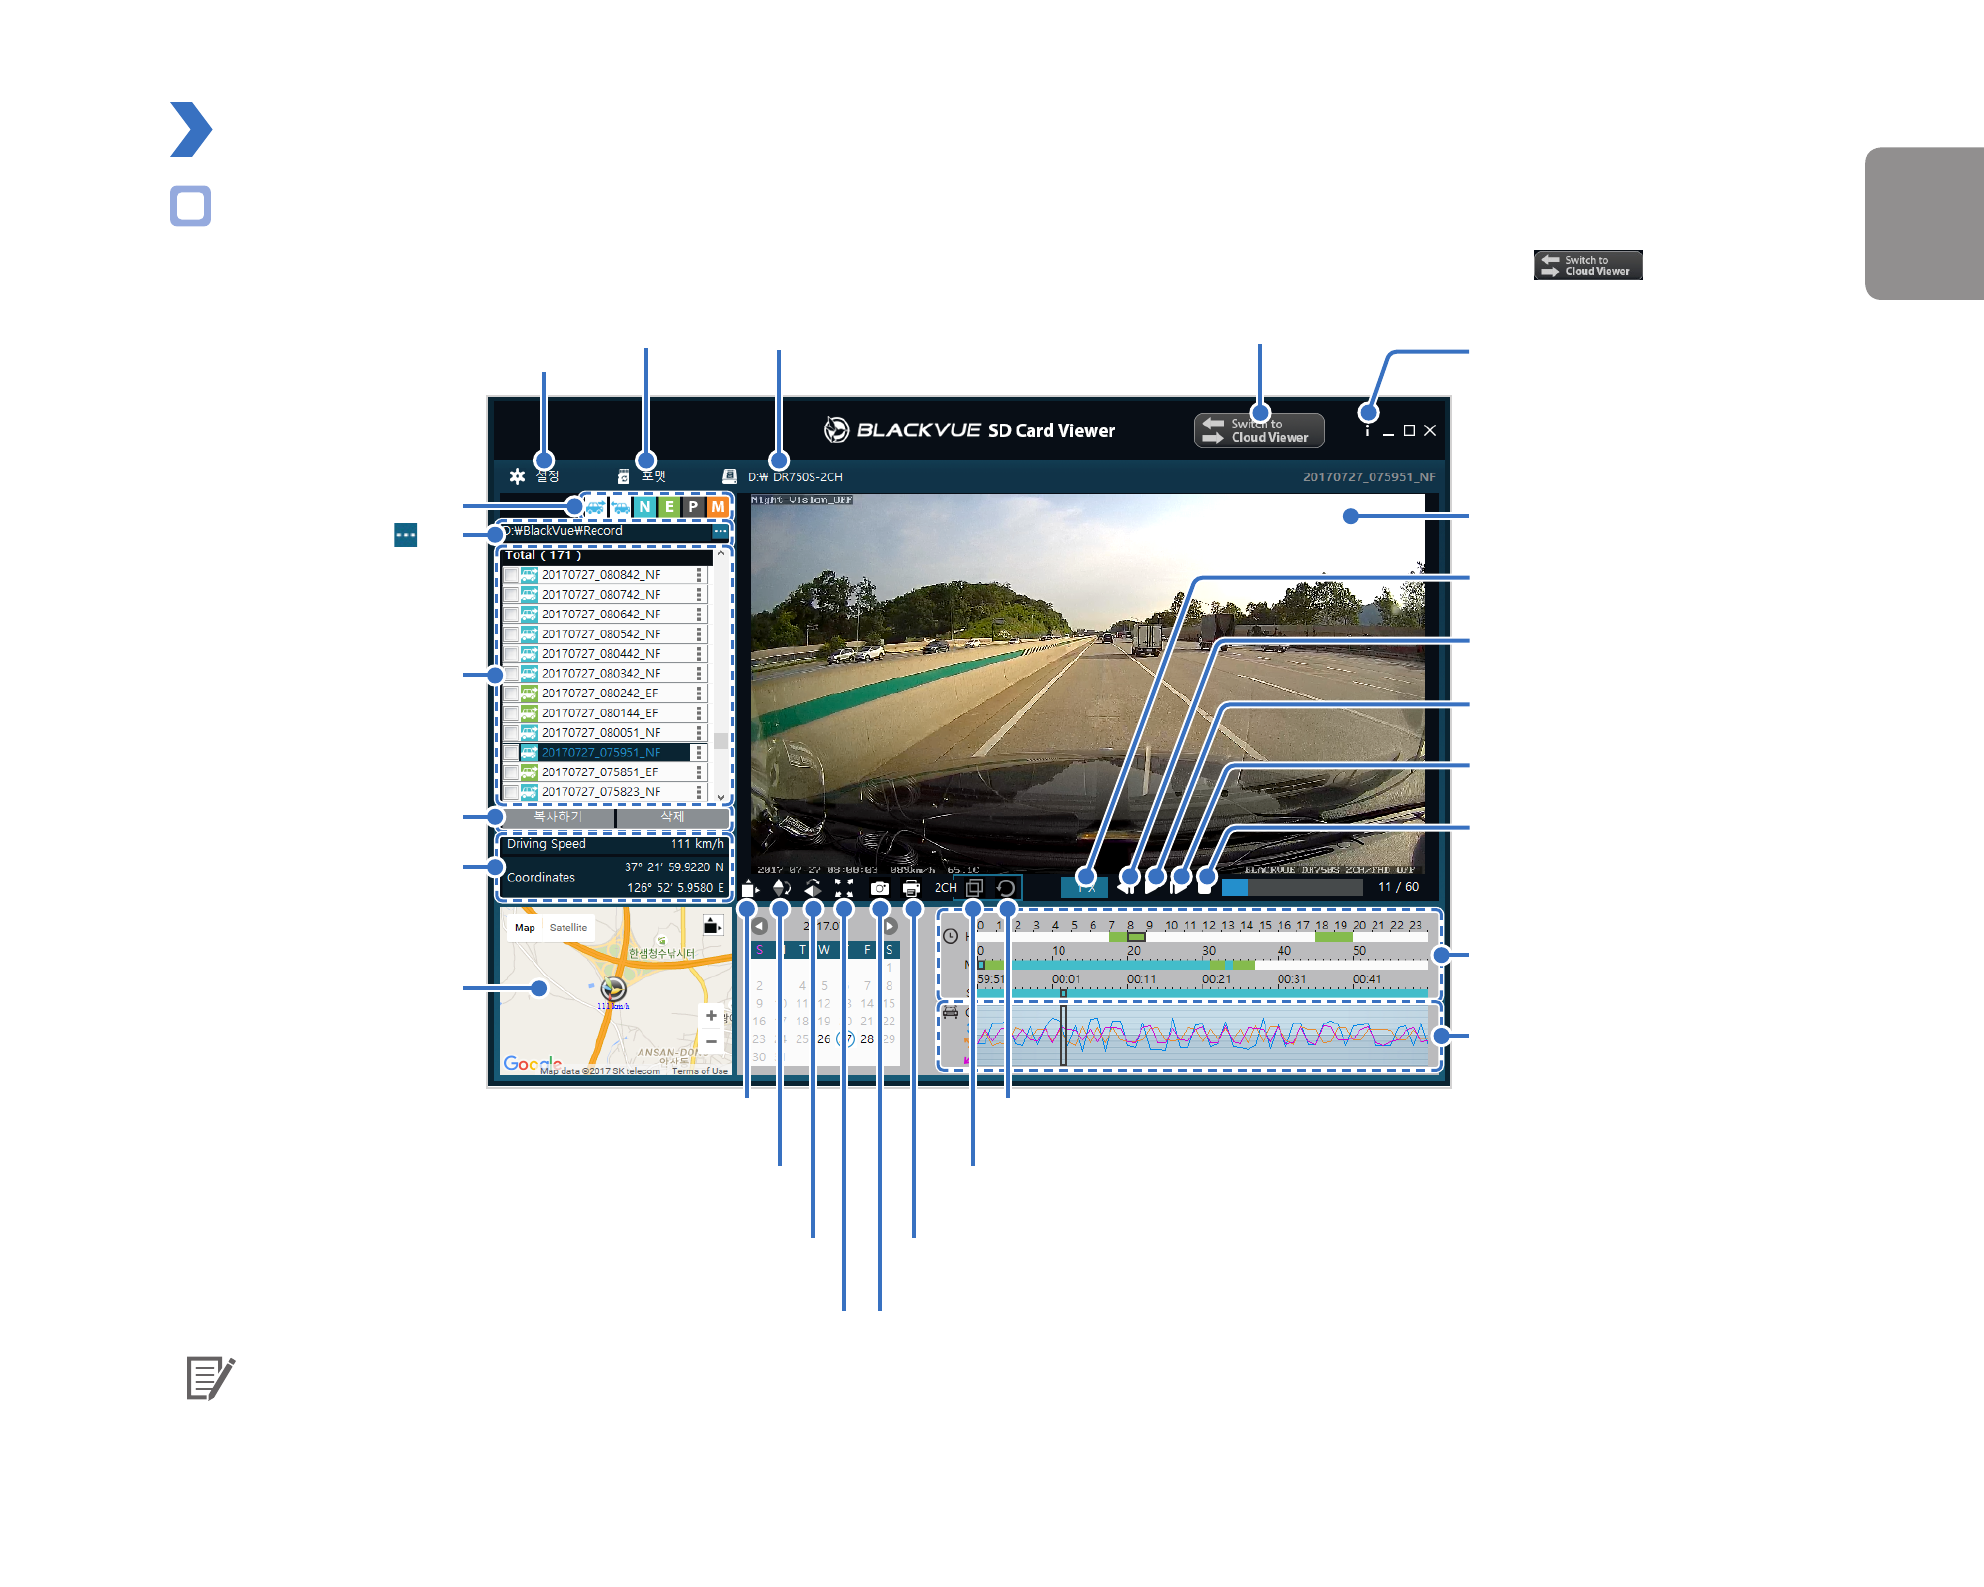Select the D: DR750S-2CH drive icon

pos(730,477)
